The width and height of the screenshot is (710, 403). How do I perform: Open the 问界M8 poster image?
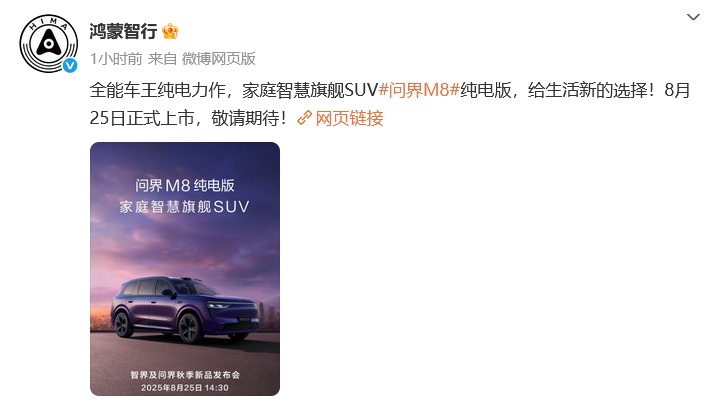pyautogui.click(x=185, y=269)
